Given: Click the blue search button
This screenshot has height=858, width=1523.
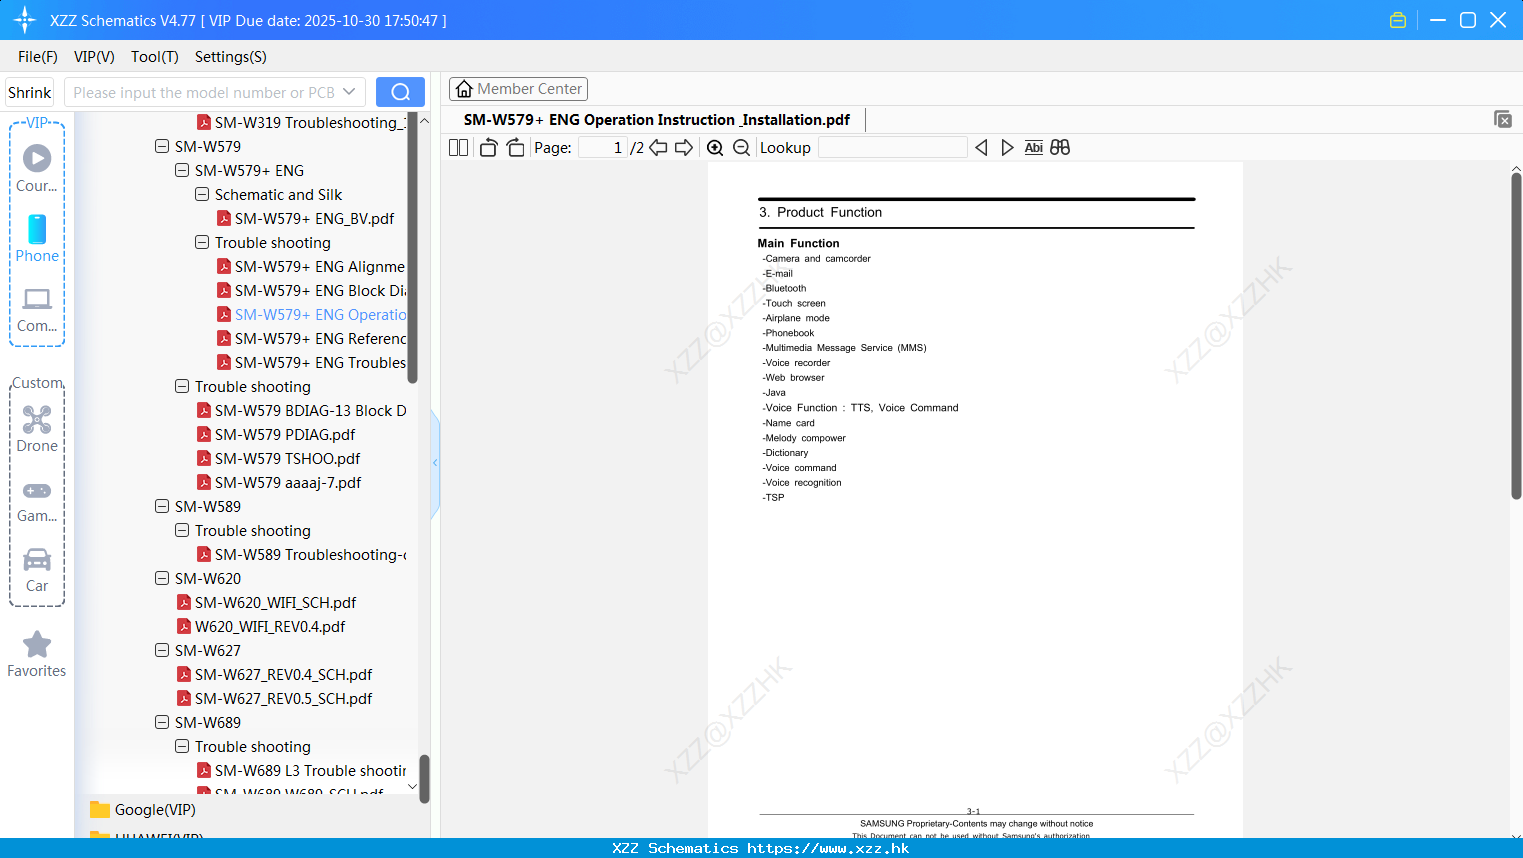Looking at the screenshot, I should click(x=400, y=92).
